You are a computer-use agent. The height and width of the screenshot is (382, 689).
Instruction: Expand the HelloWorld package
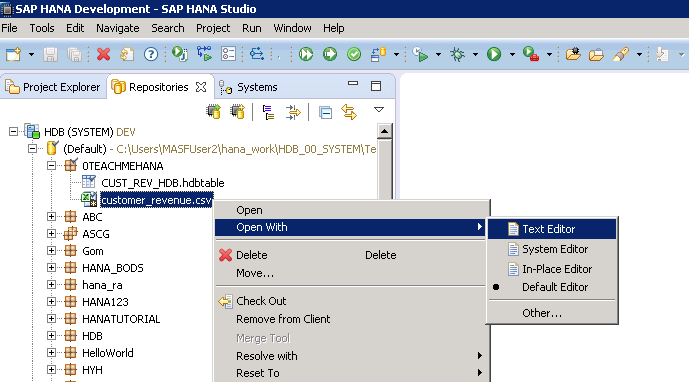51,353
